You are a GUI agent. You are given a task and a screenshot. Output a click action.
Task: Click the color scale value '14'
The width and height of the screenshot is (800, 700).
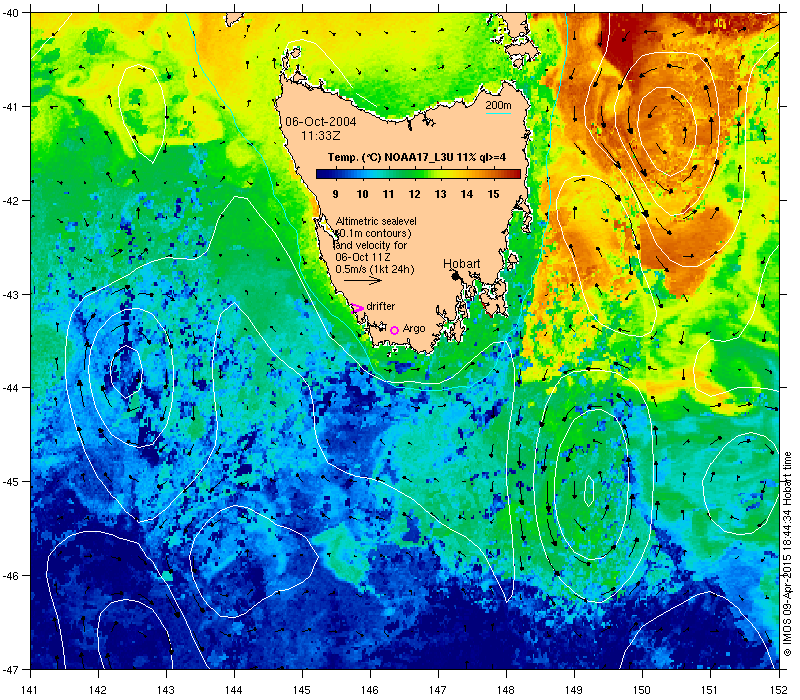click(x=467, y=194)
